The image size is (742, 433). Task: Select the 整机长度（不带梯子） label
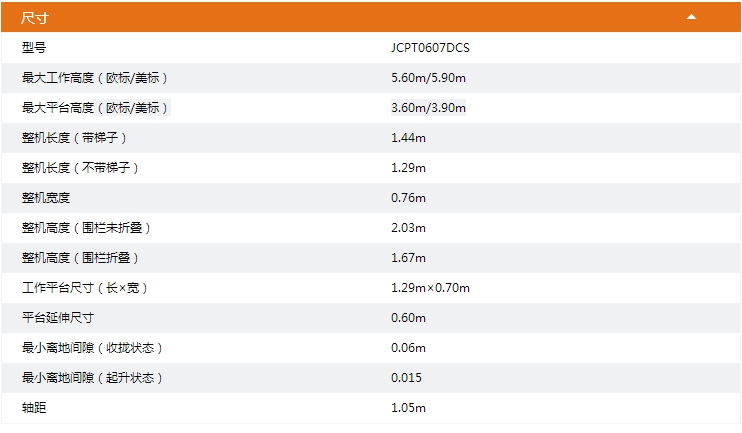click(x=80, y=168)
